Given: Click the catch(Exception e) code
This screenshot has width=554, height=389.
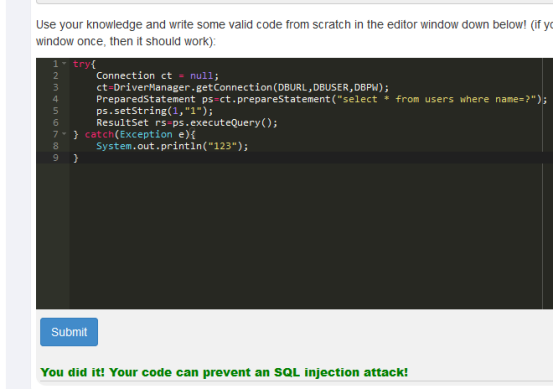Looking at the screenshot, I should pos(140,134).
